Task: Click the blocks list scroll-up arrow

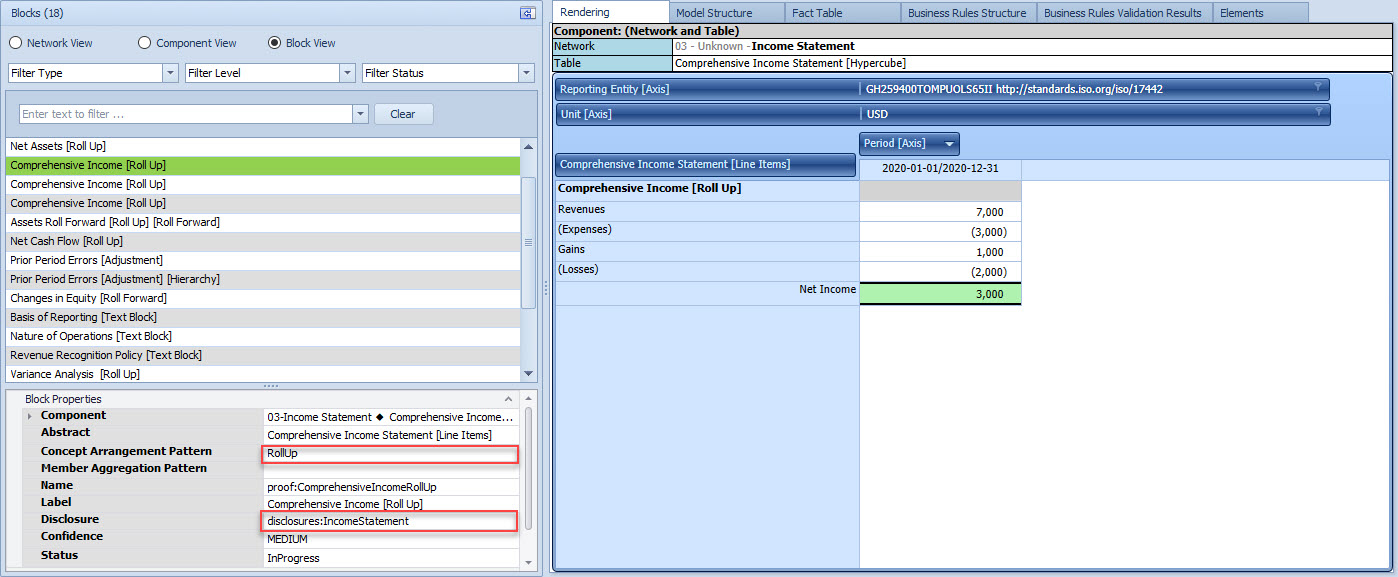Action: [x=529, y=146]
